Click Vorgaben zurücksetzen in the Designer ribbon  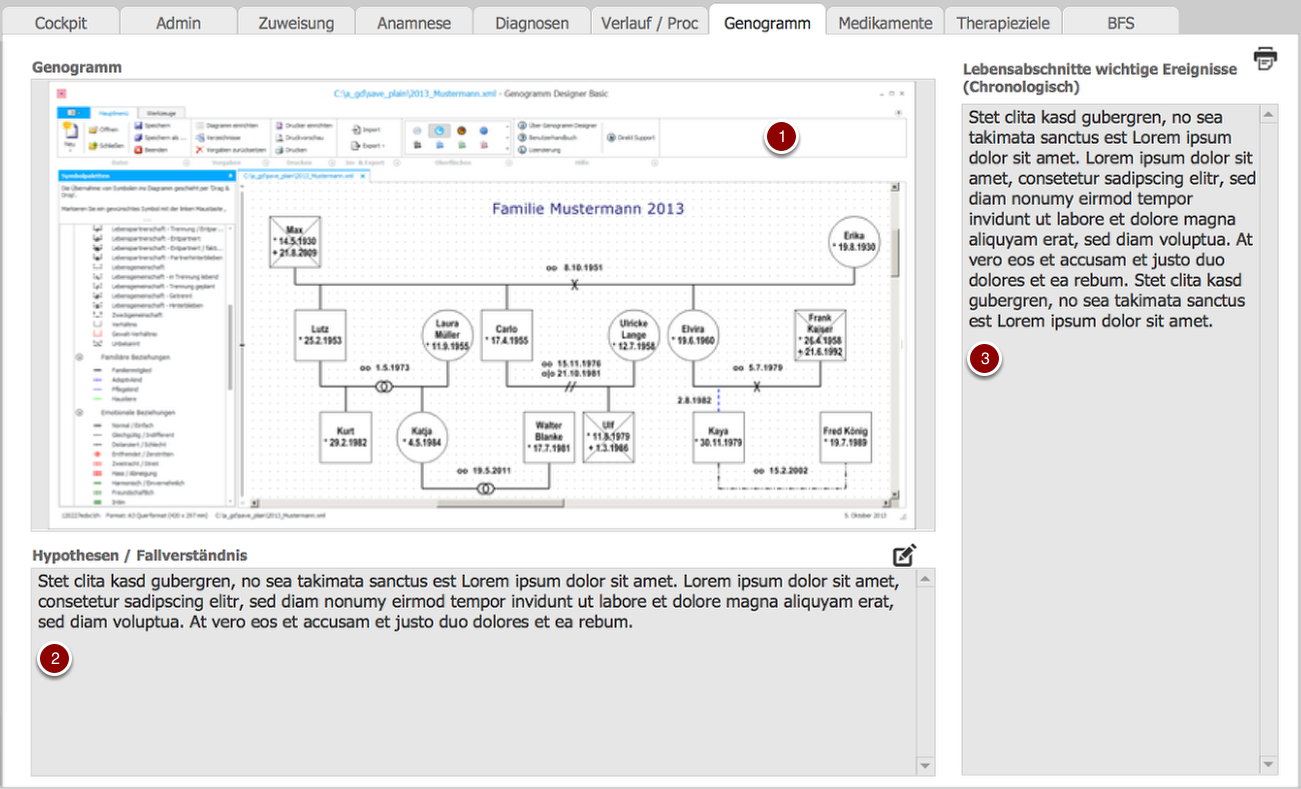tap(231, 150)
